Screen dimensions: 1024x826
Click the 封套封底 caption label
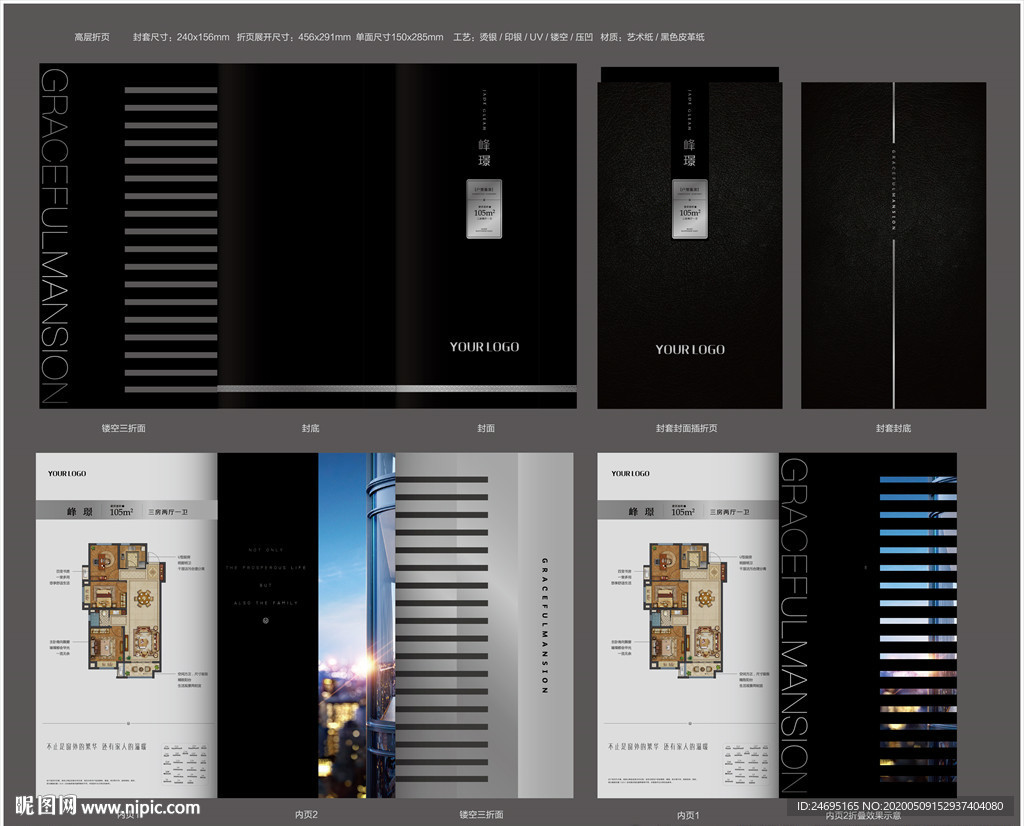(x=893, y=428)
